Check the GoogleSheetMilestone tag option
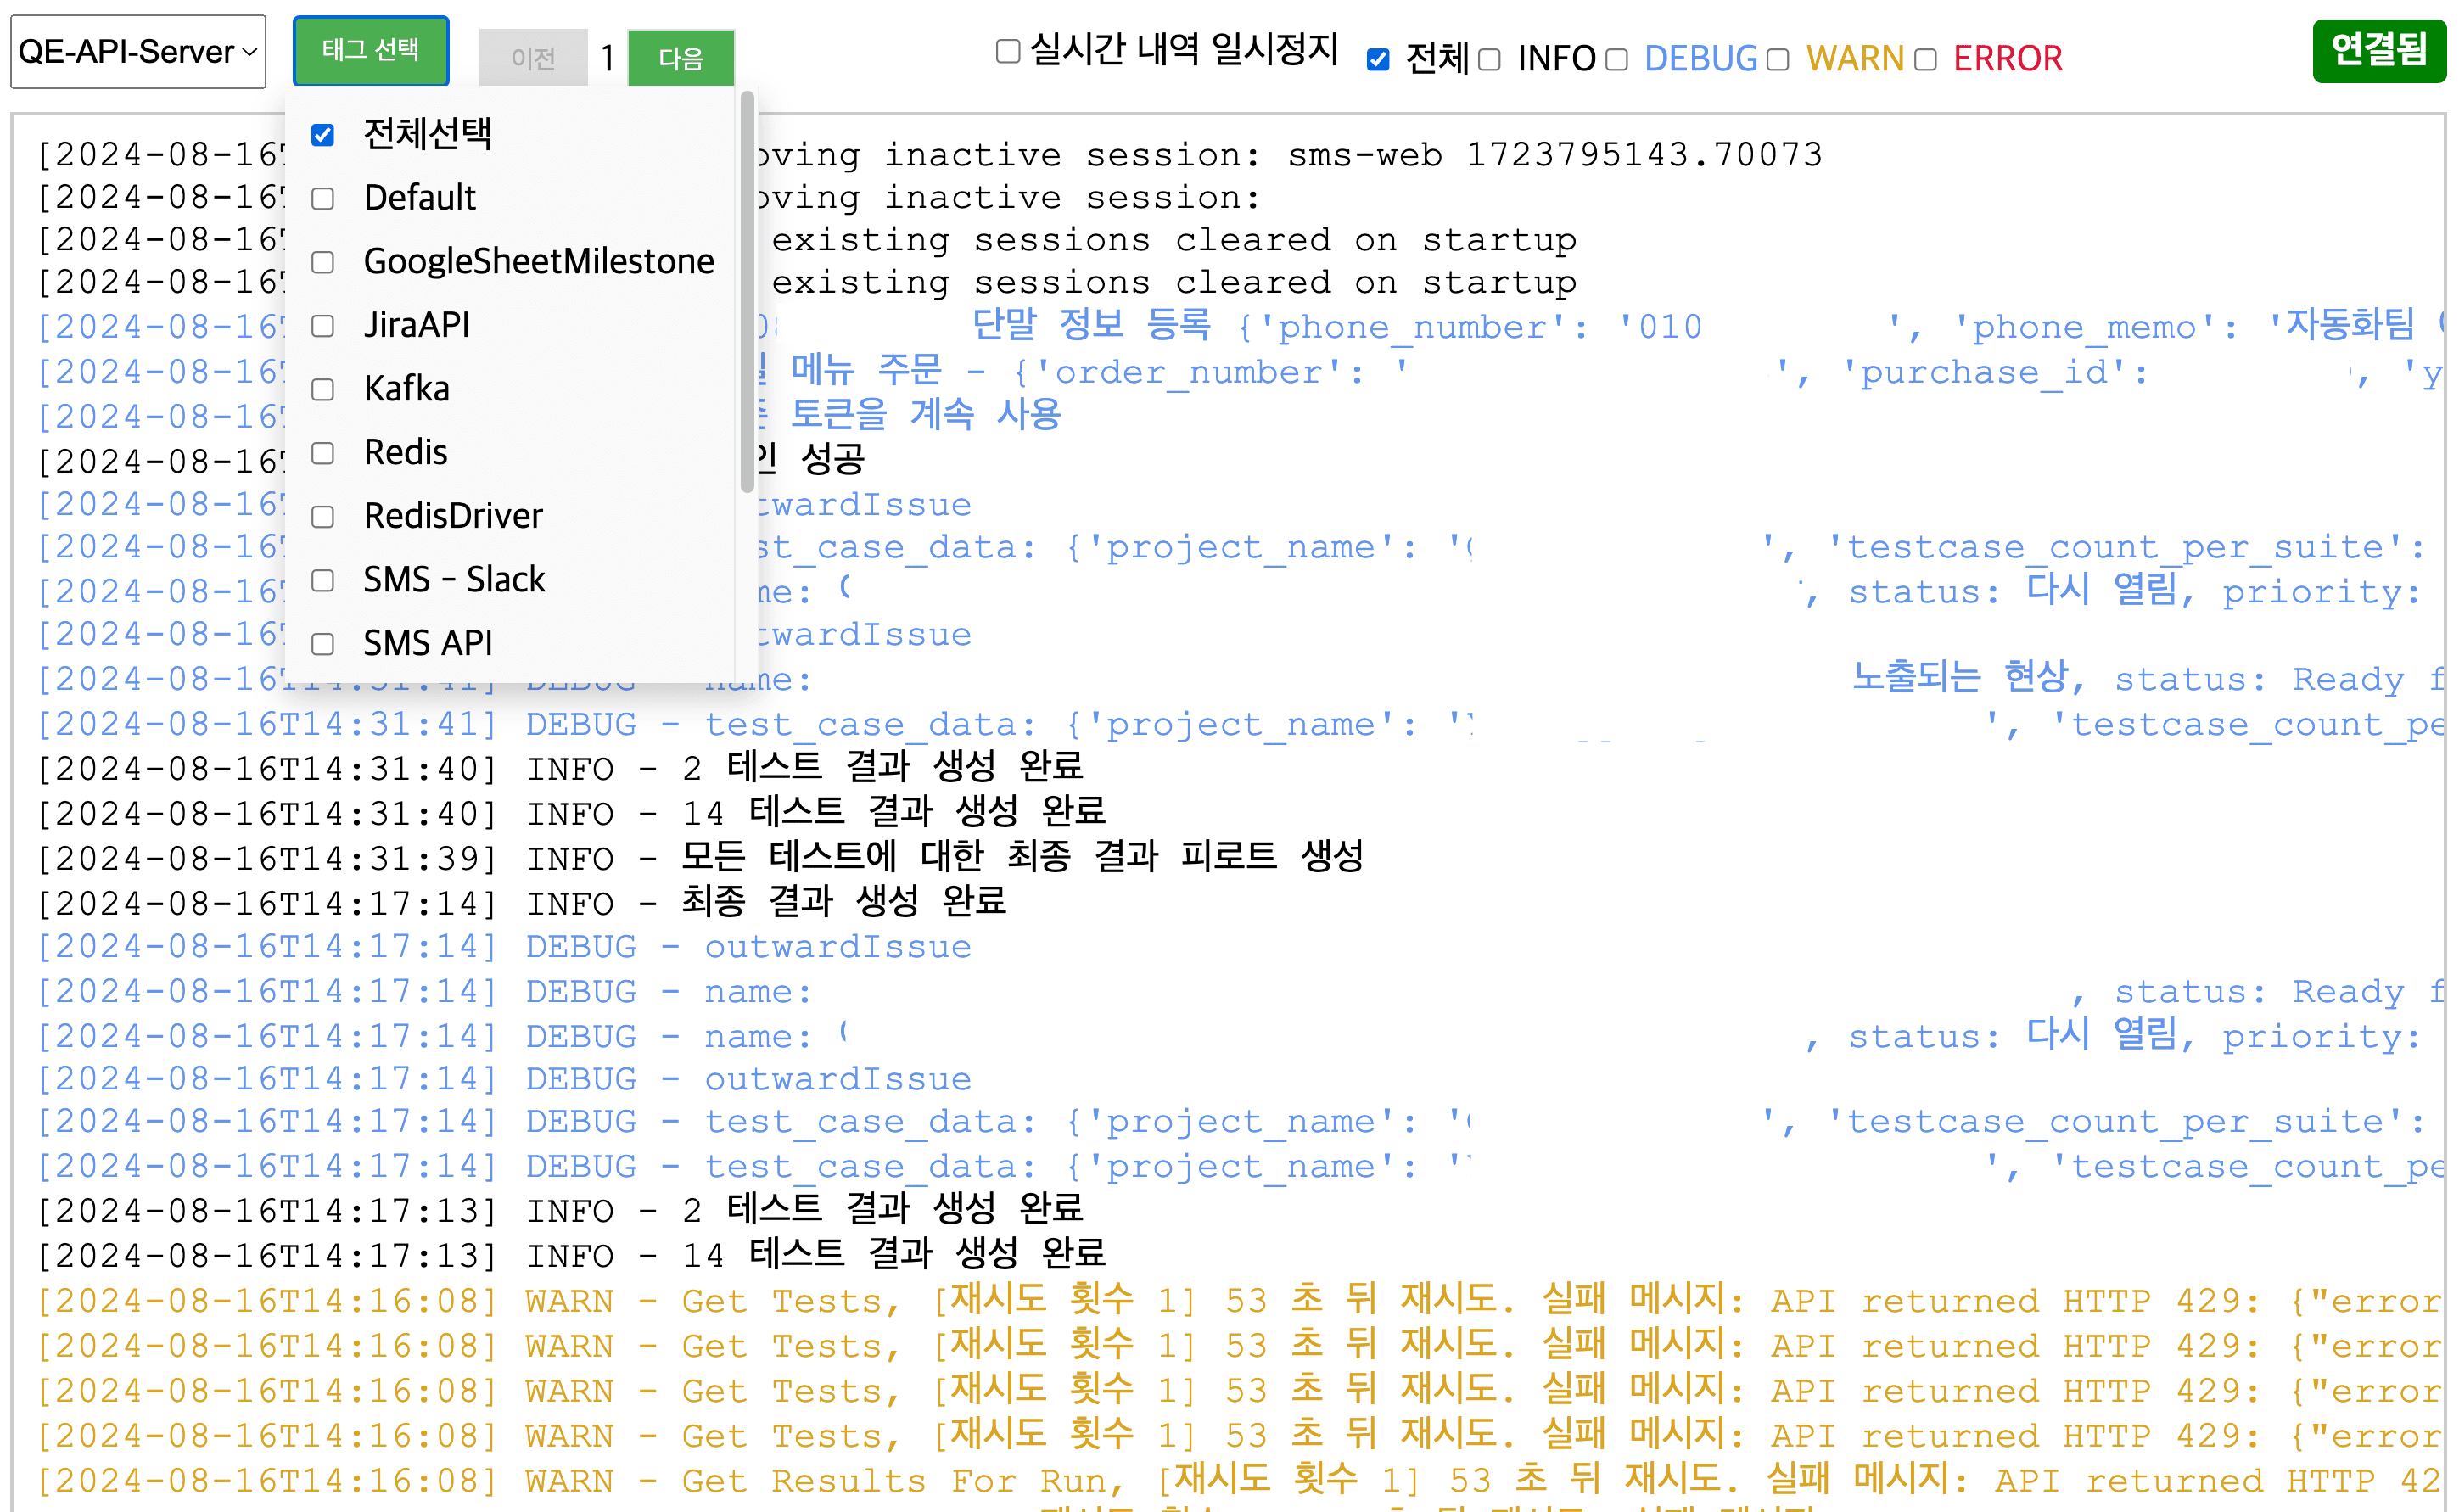The height and width of the screenshot is (1512, 2459). click(x=322, y=262)
